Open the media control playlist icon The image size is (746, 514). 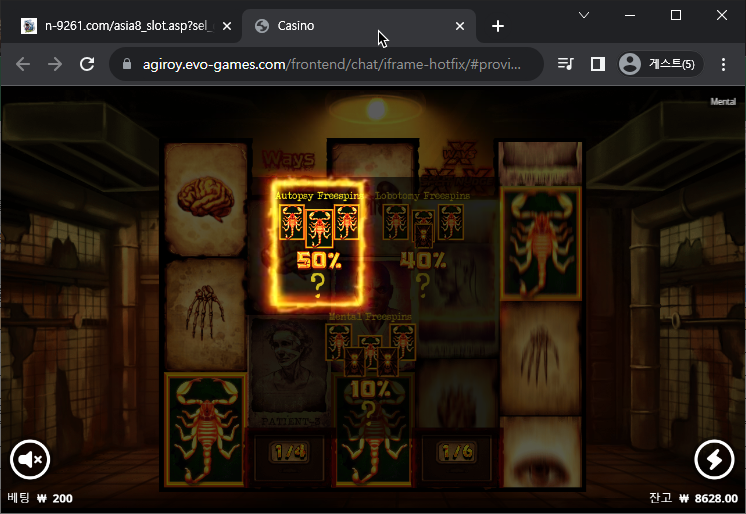point(566,64)
